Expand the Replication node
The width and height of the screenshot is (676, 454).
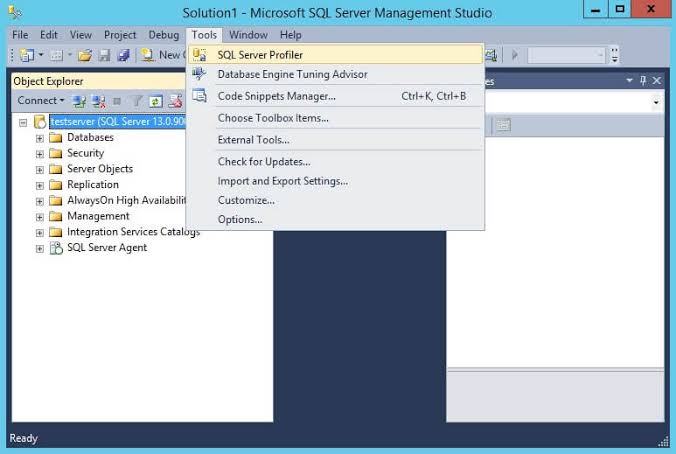pyautogui.click(x=40, y=186)
